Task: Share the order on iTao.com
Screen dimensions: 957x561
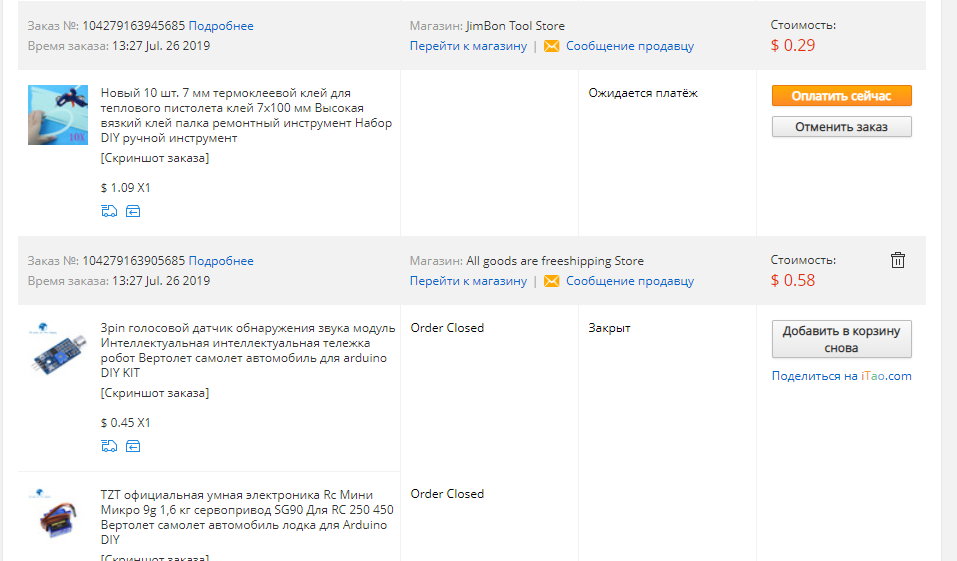Action: [x=842, y=376]
